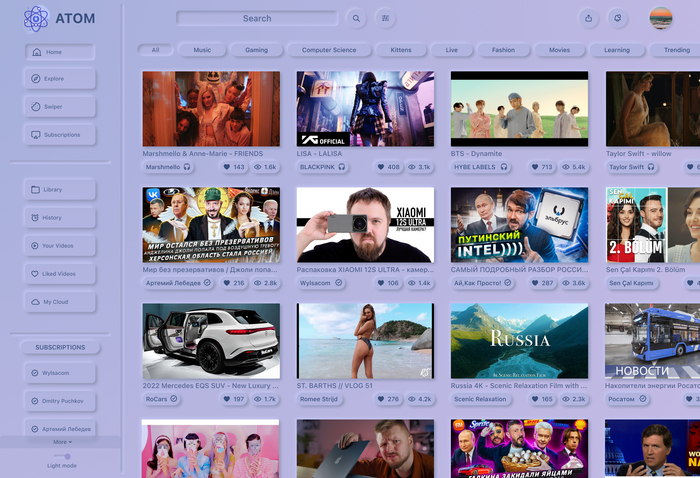The image size is (700, 478).
Task: Go to Home in the sidebar
Action: pos(60,52)
